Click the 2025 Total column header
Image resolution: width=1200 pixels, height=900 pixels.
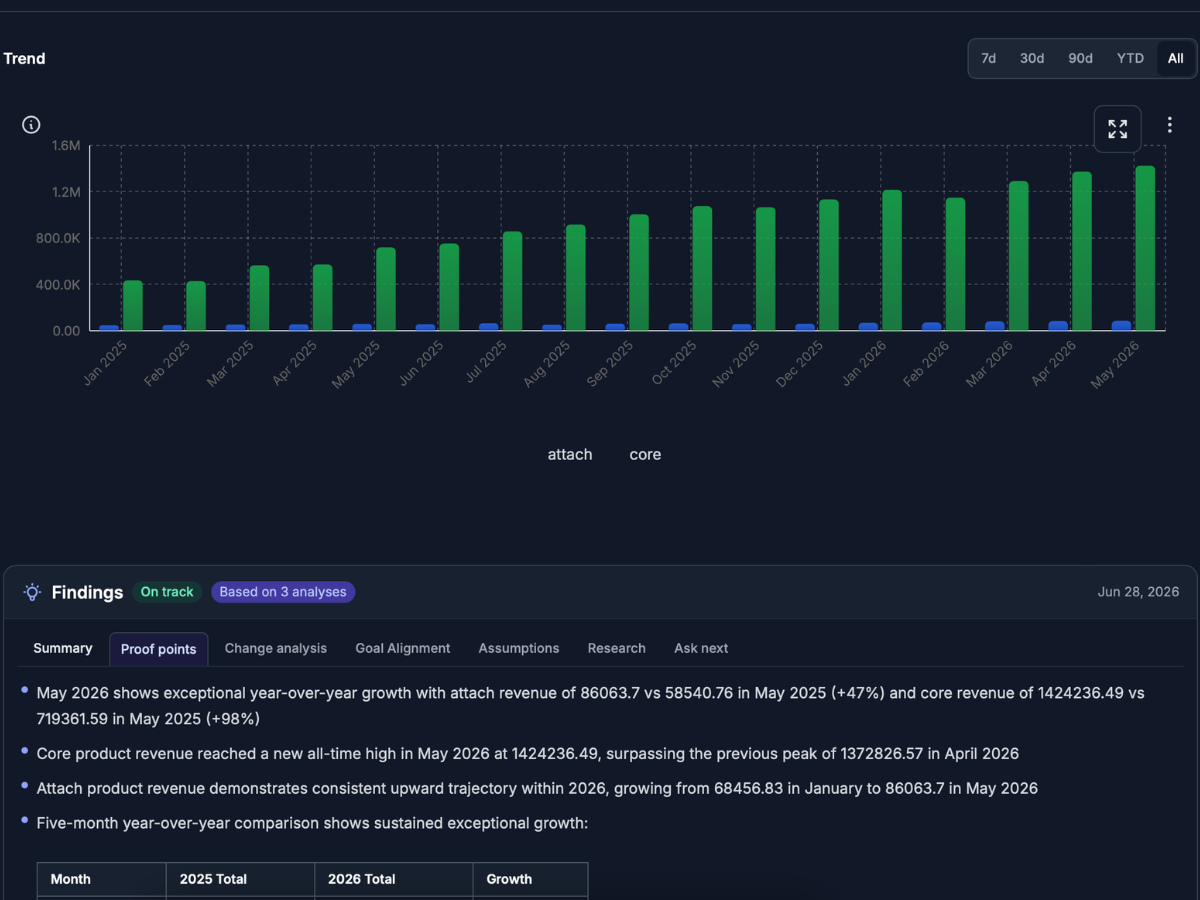click(240, 879)
